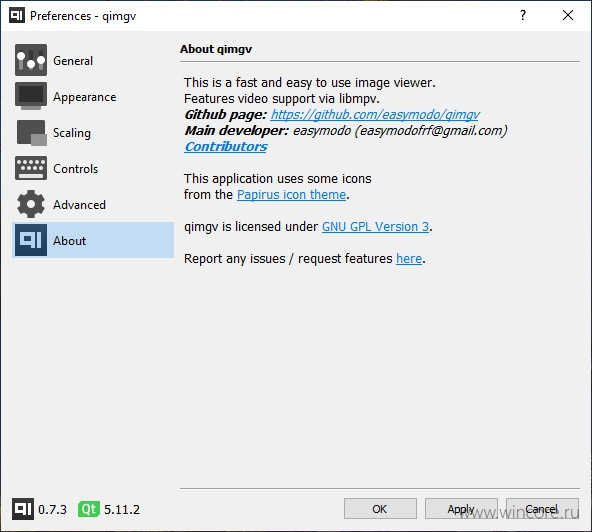Click the green Qt logo icon
The image size is (592, 532).
(89, 509)
